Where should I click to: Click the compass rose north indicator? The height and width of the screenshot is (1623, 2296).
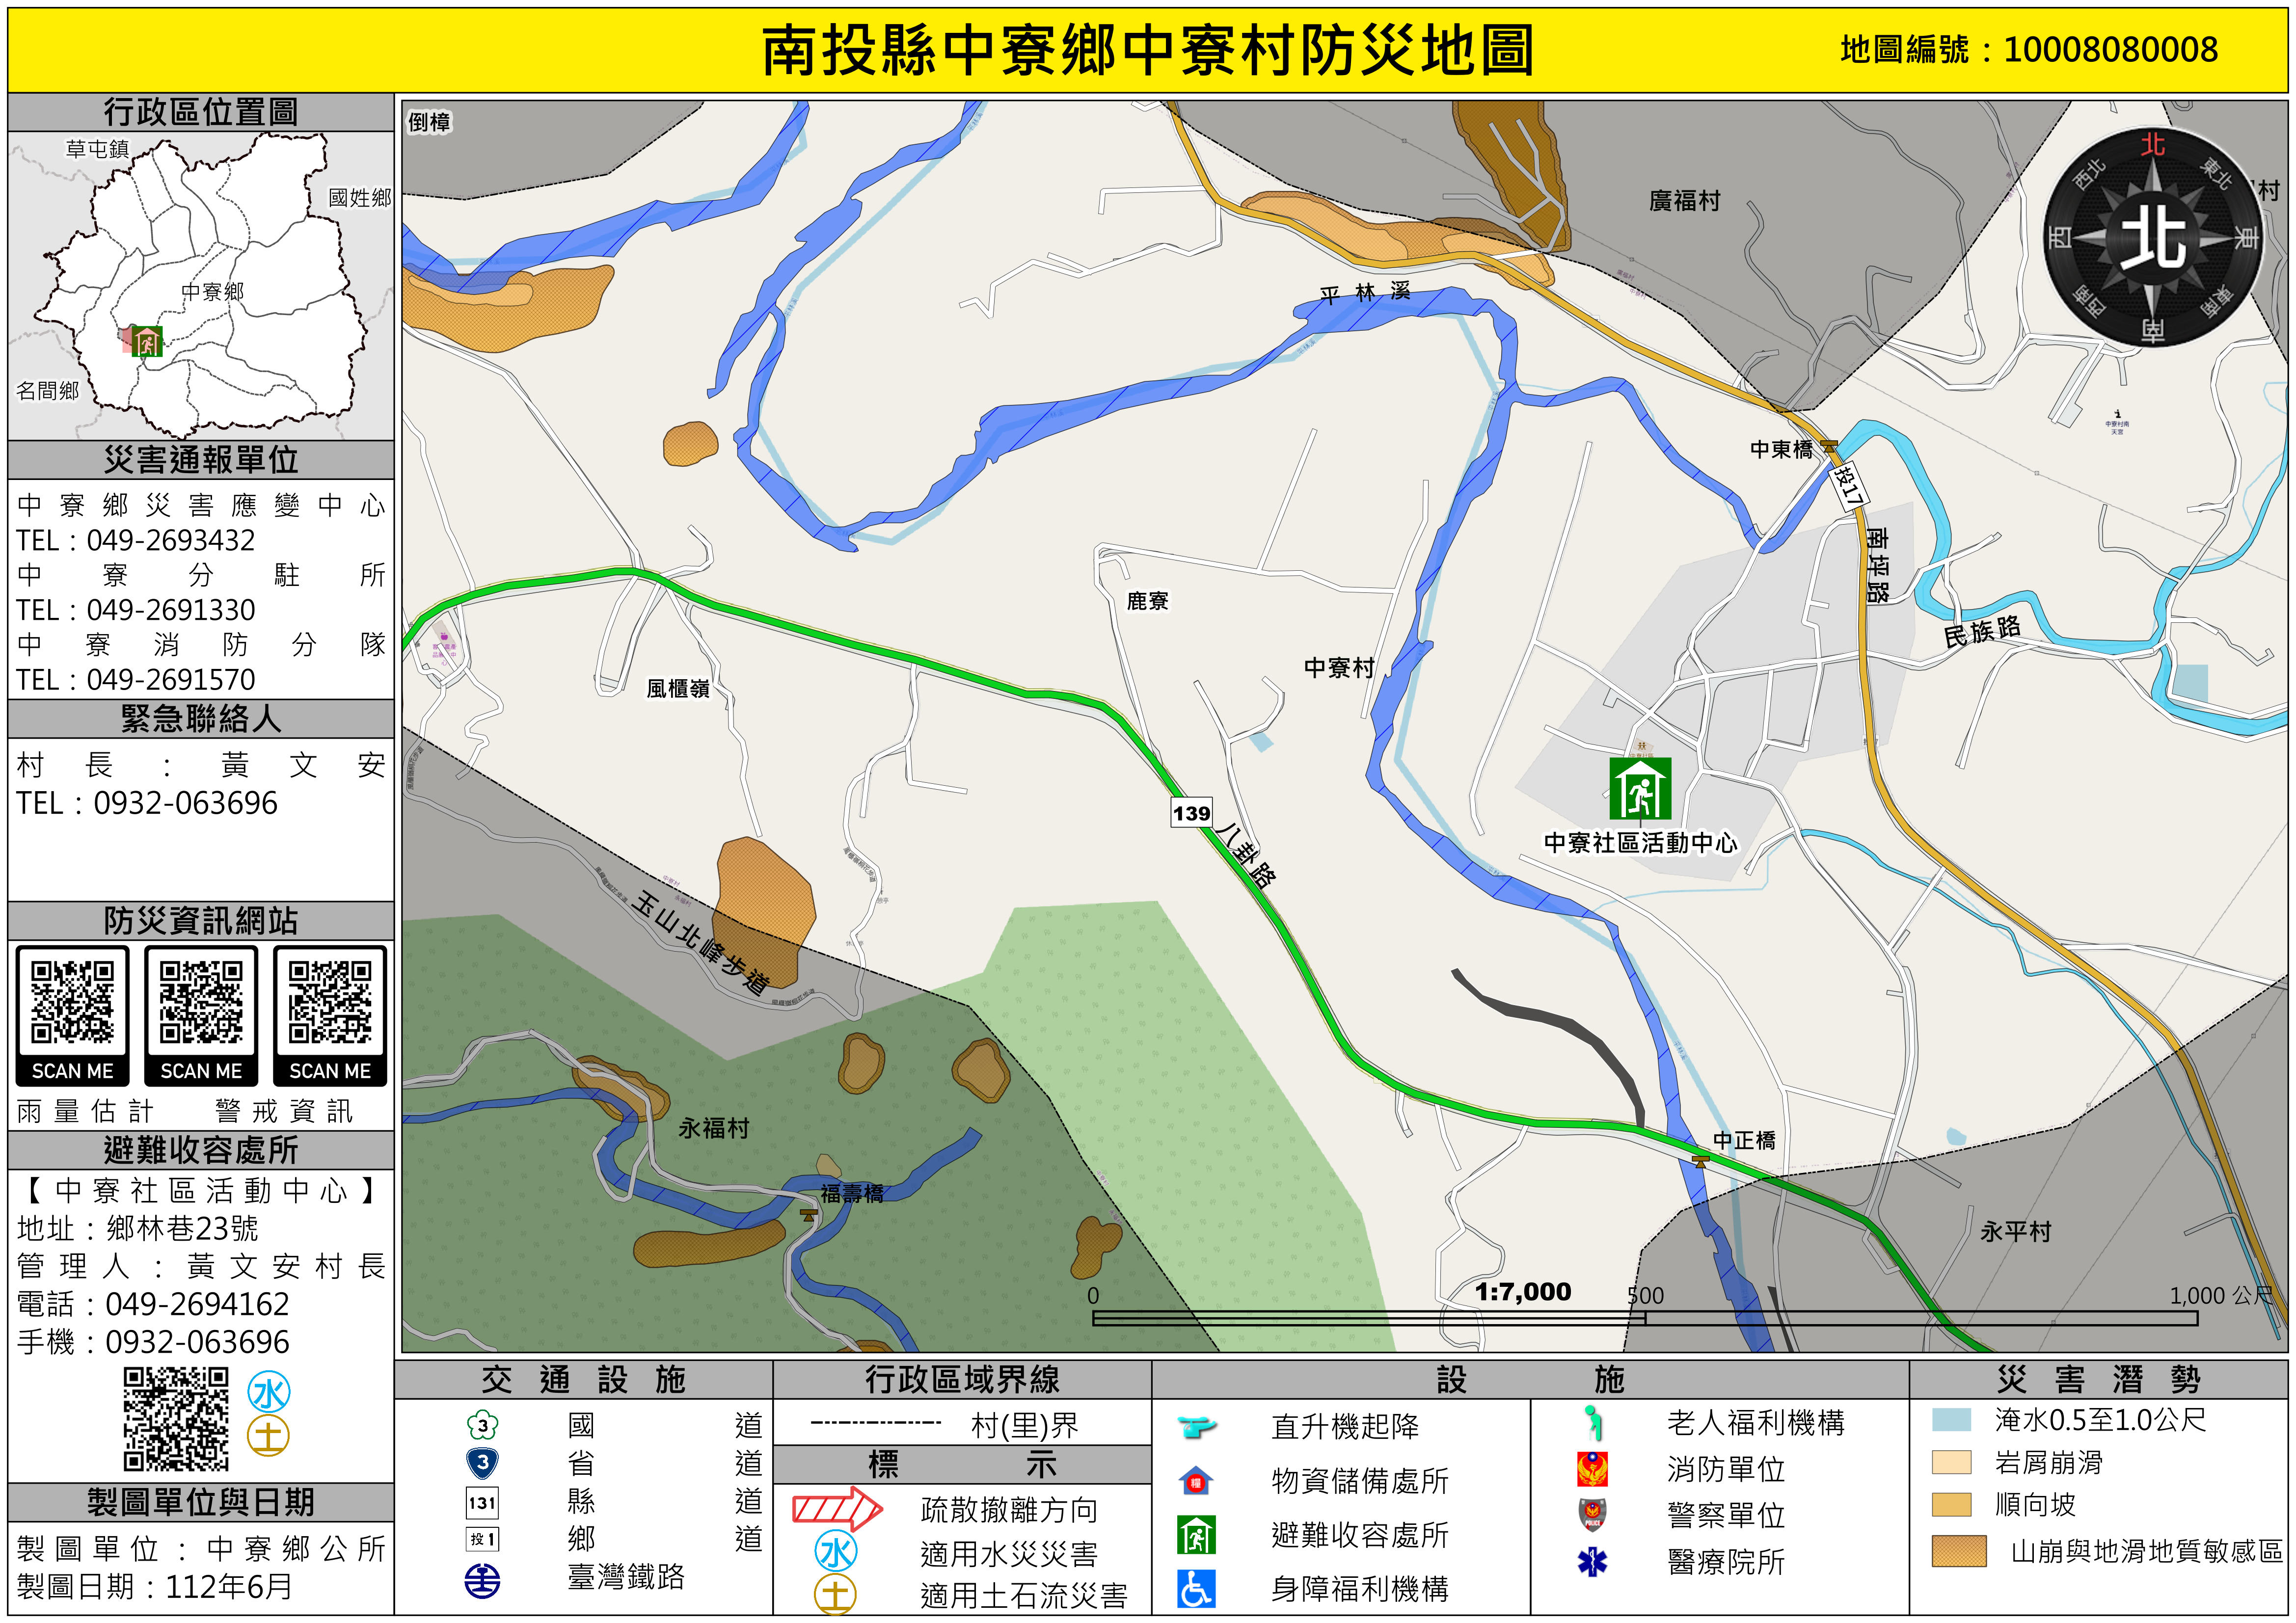(2152, 238)
